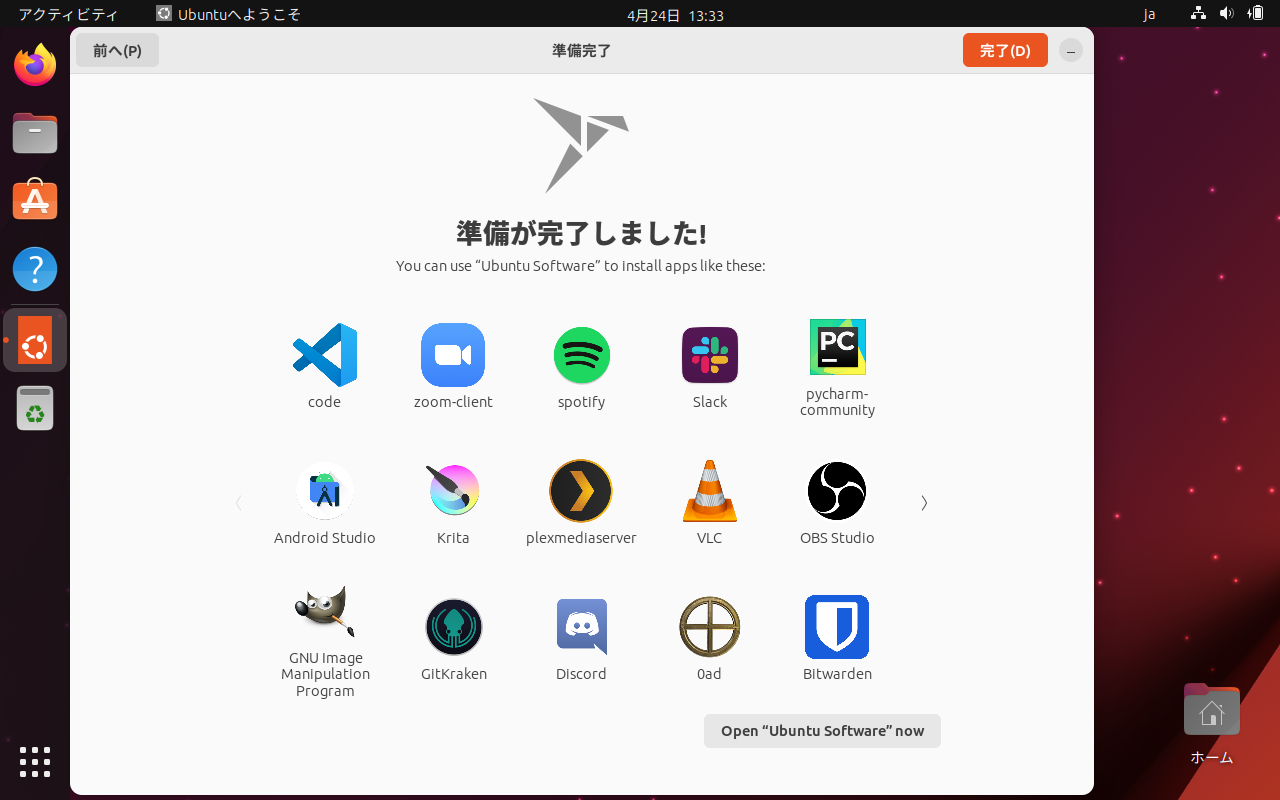1280x800 pixels.
Task: Select the plexmediaserver icon
Action: [x=581, y=491]
